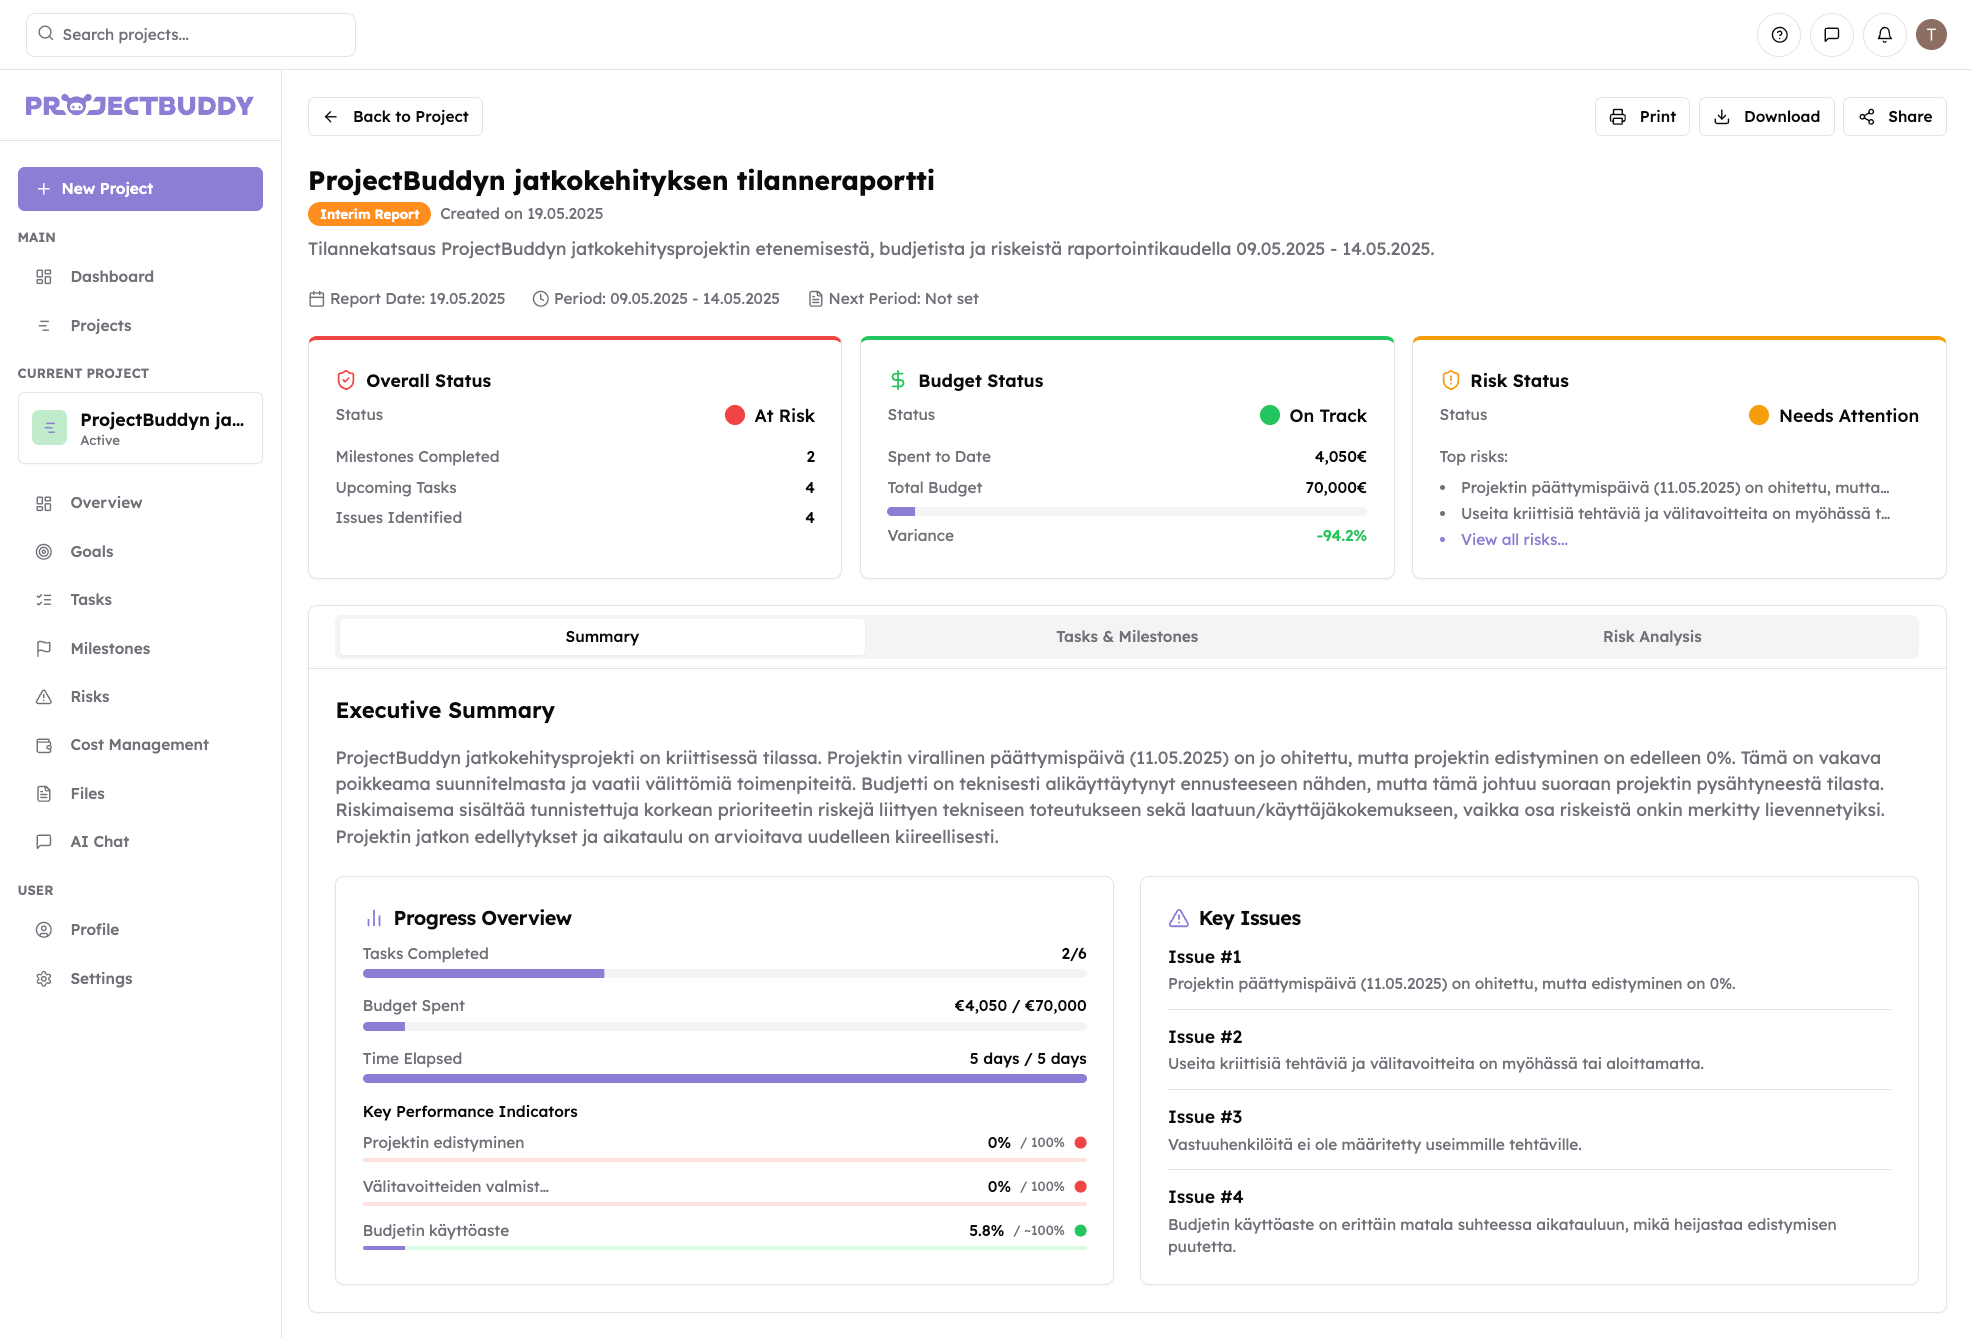Click the Period clock icon
This screenshot has width=1972, height=1338.
tap(541, 299)
